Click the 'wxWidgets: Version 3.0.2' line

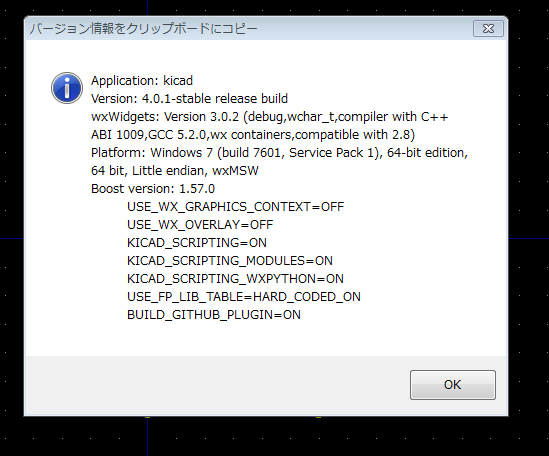[270, 117]
